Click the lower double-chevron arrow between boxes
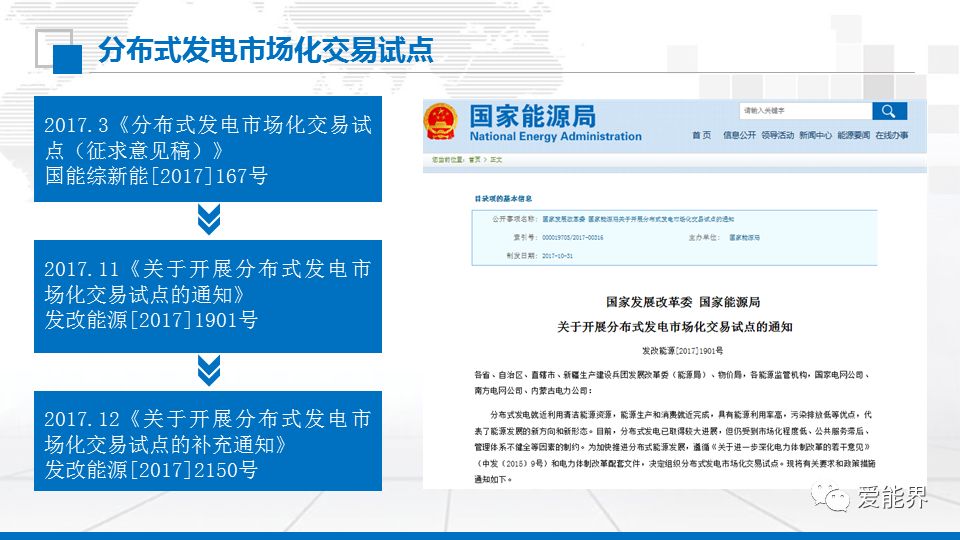 [208, 370]
